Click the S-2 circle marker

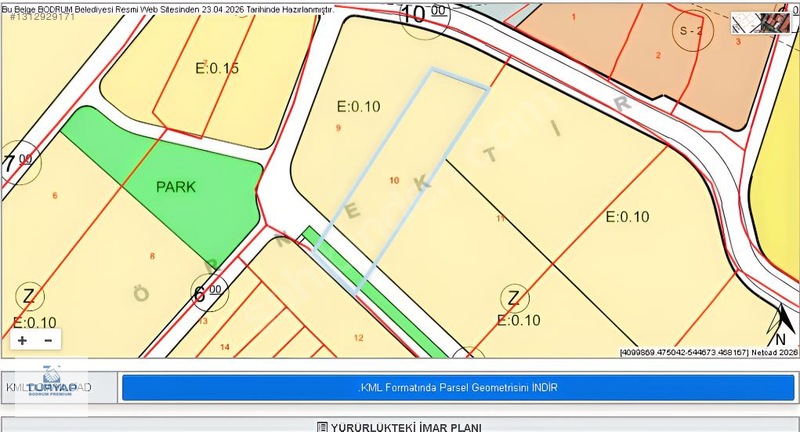coord(691,31)
